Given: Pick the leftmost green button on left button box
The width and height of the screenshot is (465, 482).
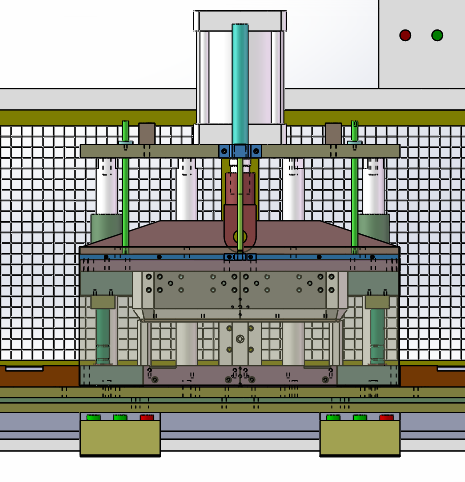Looking at the screenshot, I should tap(93, 417).
